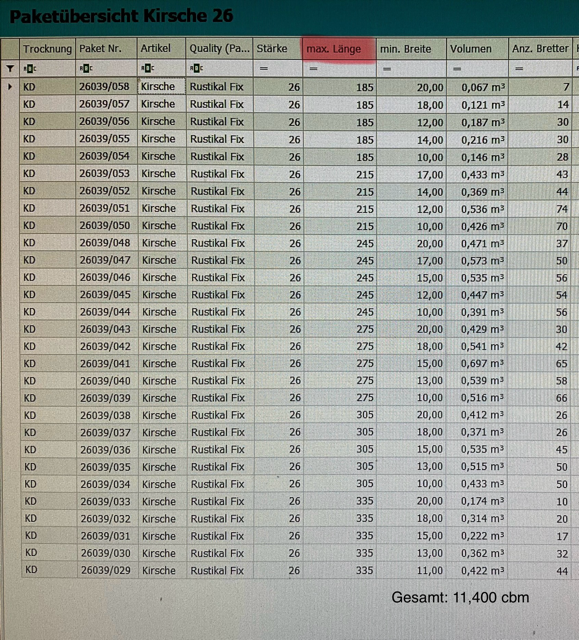This screenshot has height=640, width=579.
Task: Select package number 26039/041
Action: pos(105,364)
